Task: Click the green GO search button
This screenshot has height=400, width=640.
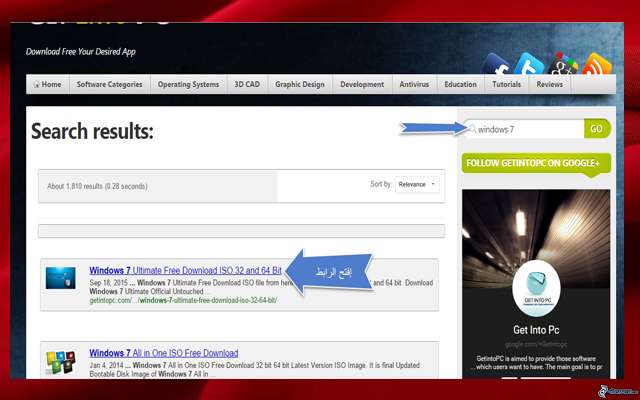Action: click(597, 129)
